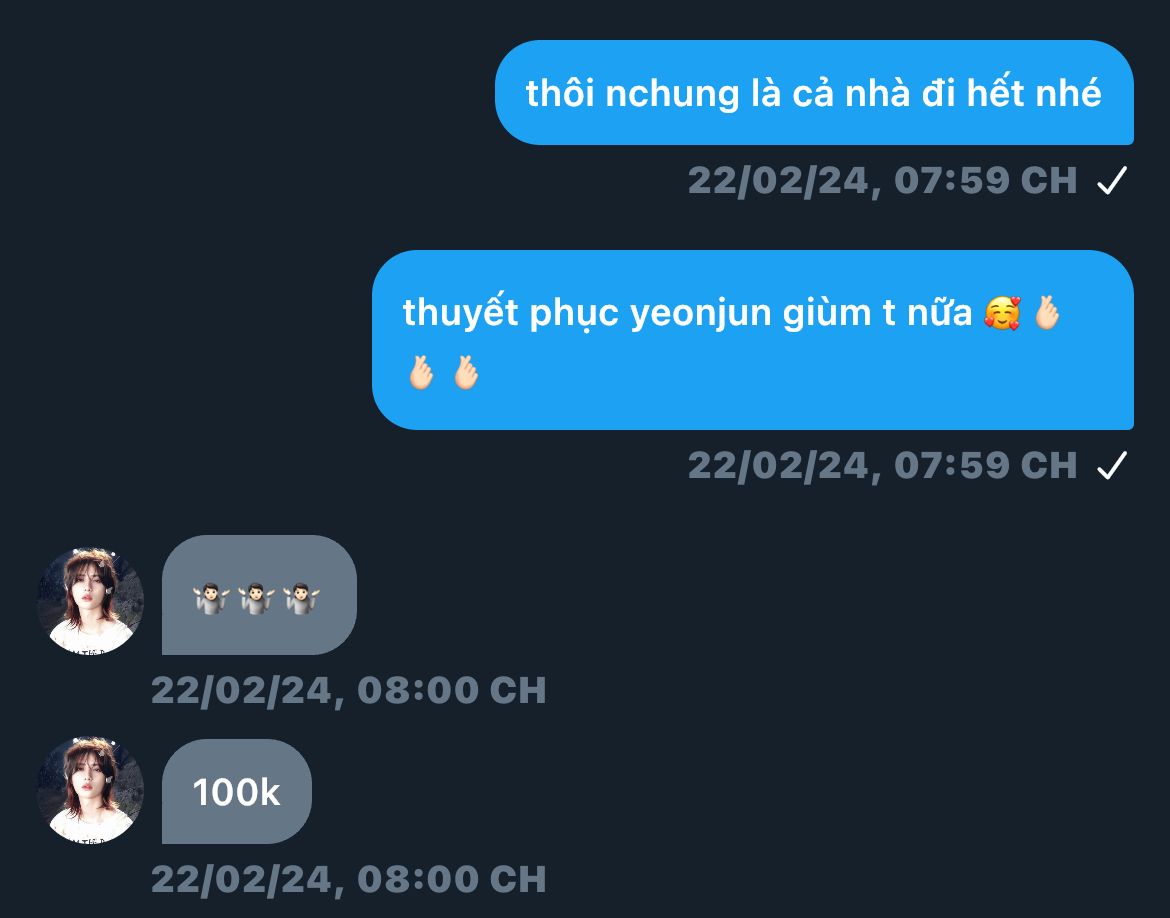Click the first finger heart on the second line
The width and height of the screenshot is (1170, 918).
421,372
